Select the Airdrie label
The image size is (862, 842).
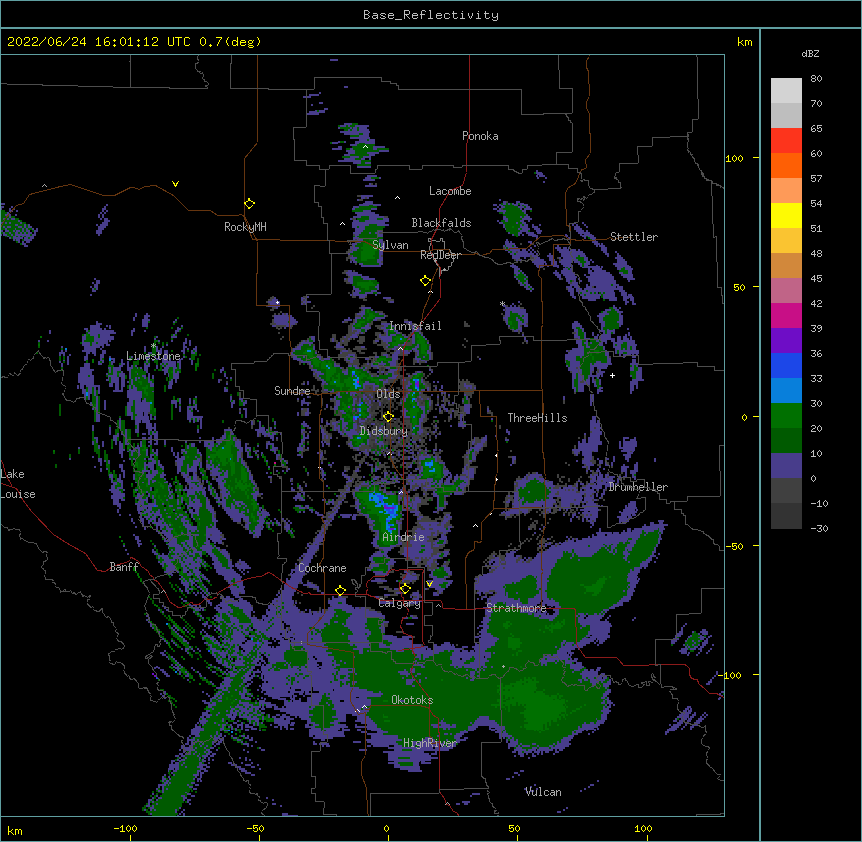[403, 537]
